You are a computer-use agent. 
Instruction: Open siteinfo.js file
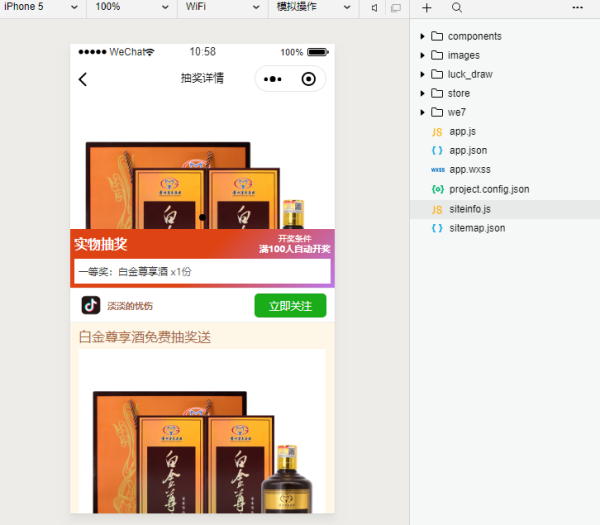pyautogui.click(x=505, y=209)
